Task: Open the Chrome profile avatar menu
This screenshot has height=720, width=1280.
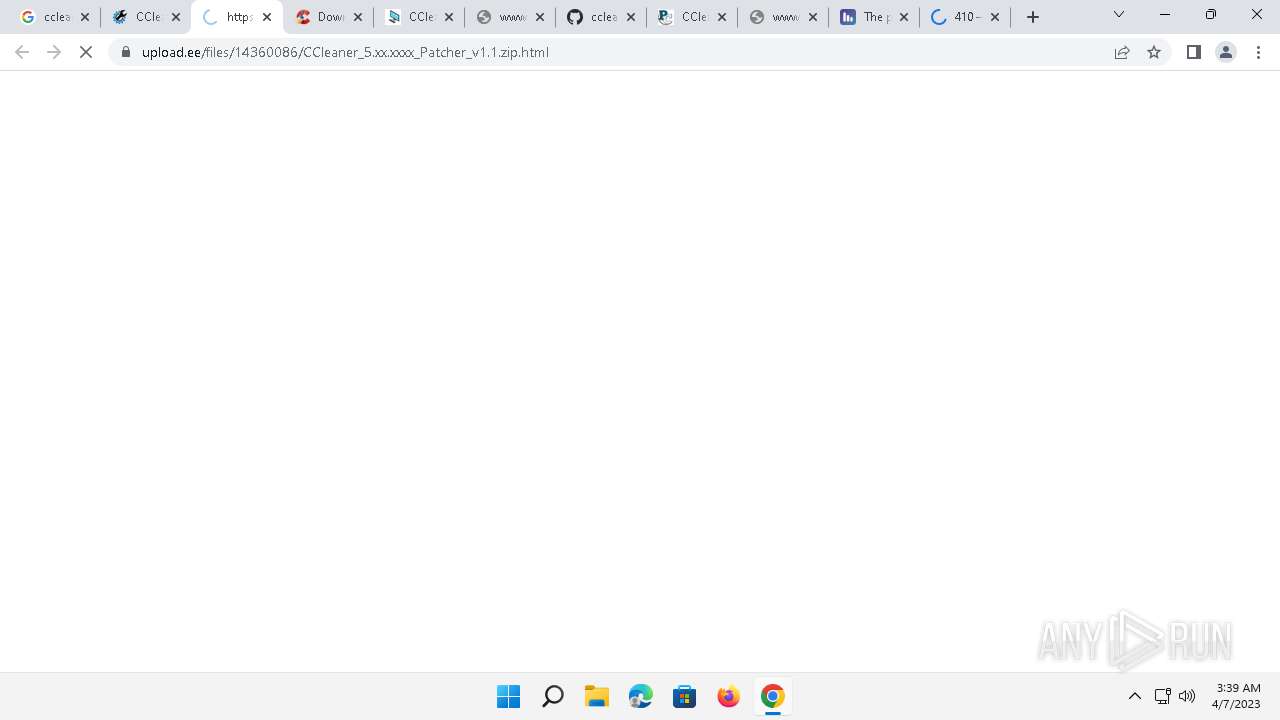Action: click(x=1226, y=52)
